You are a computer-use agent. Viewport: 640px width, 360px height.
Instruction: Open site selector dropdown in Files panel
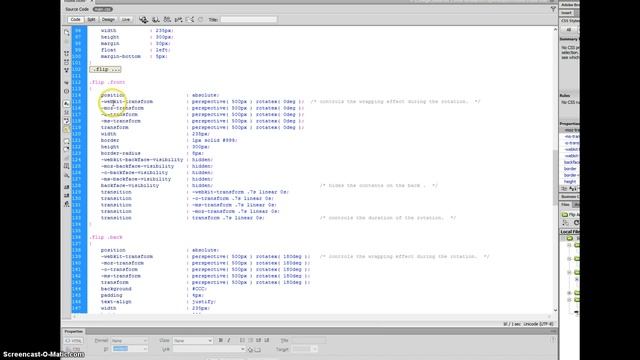click(572, 215)
